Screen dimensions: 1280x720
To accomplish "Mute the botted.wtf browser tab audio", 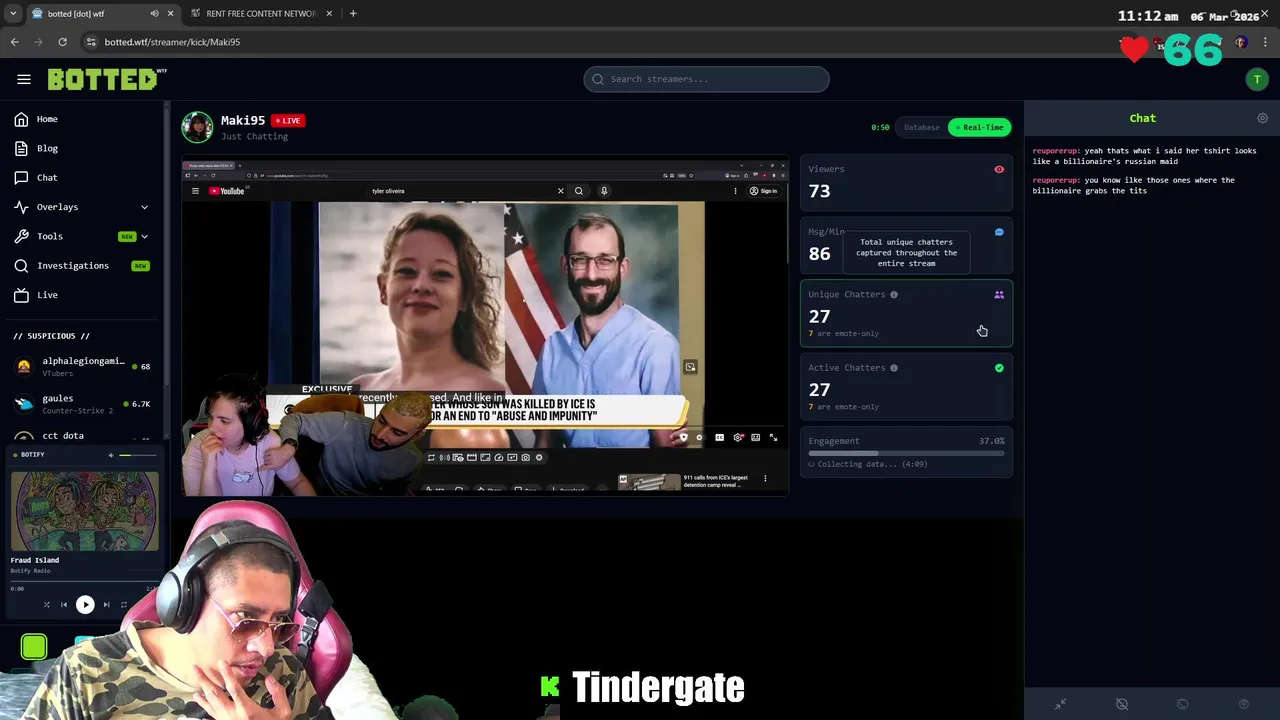I will pos(154,14).
